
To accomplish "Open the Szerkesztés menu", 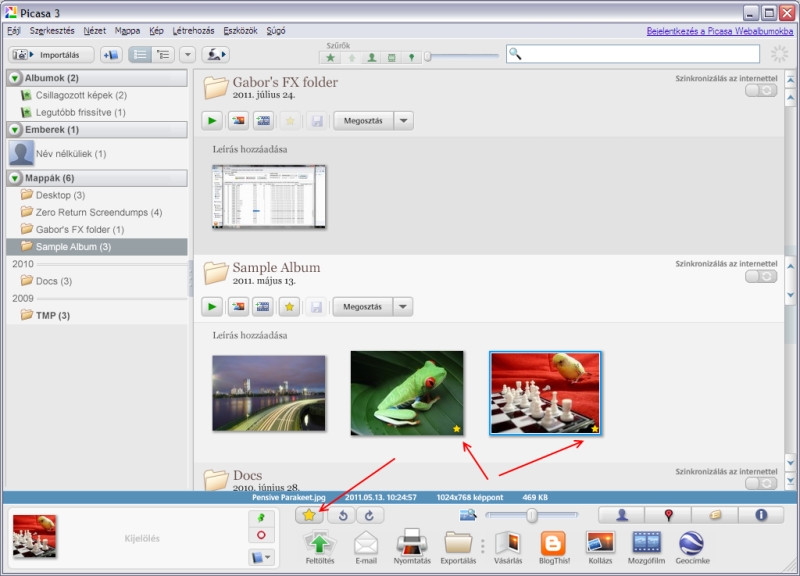I will coord(52,31).
